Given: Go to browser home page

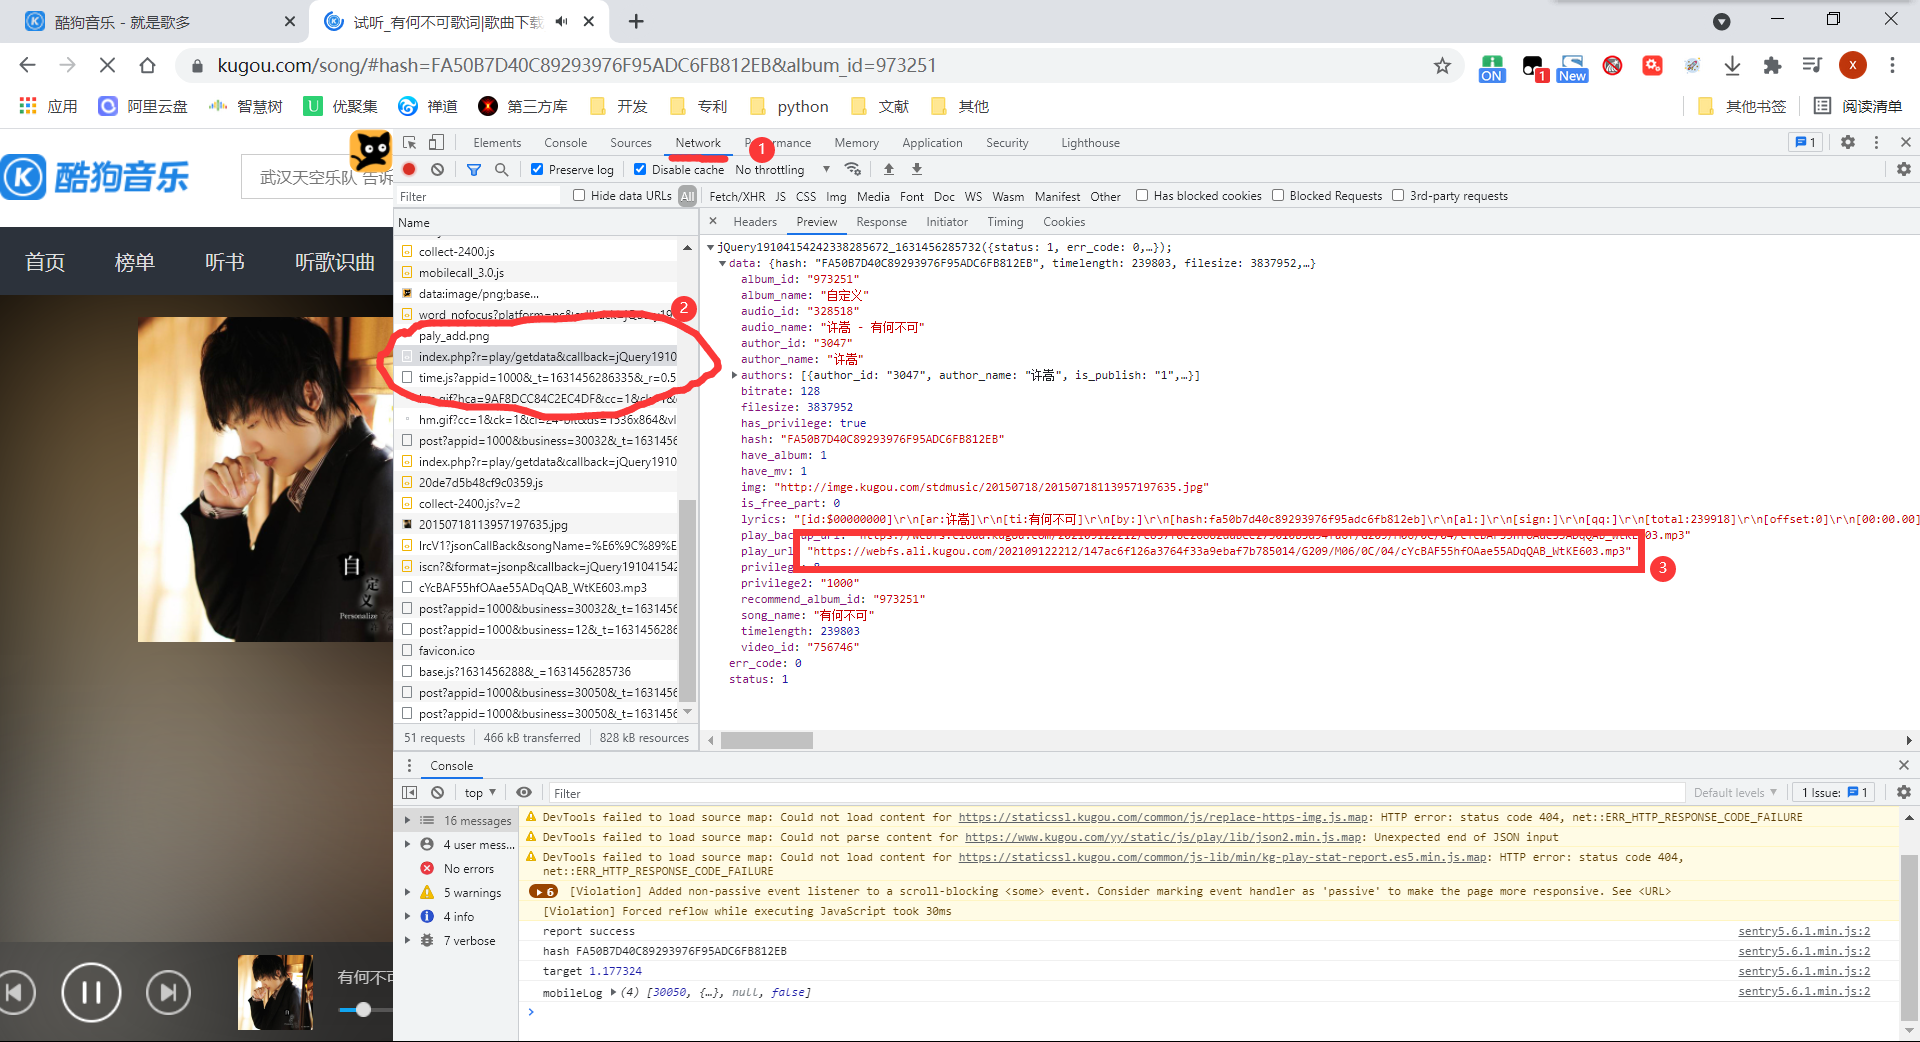Looking at the screenshot, I should [147, 66].
